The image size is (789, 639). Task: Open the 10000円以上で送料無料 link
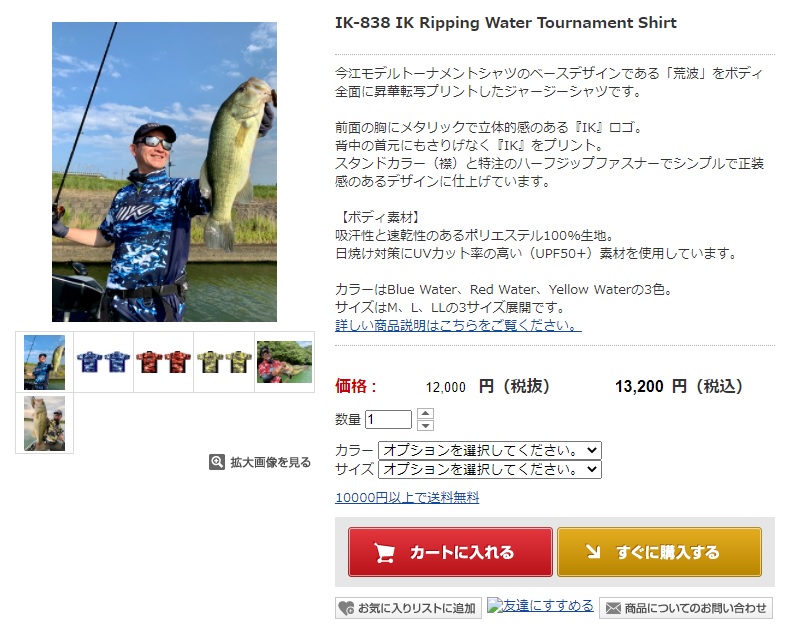pyautogui.click(x=407, y=498)
